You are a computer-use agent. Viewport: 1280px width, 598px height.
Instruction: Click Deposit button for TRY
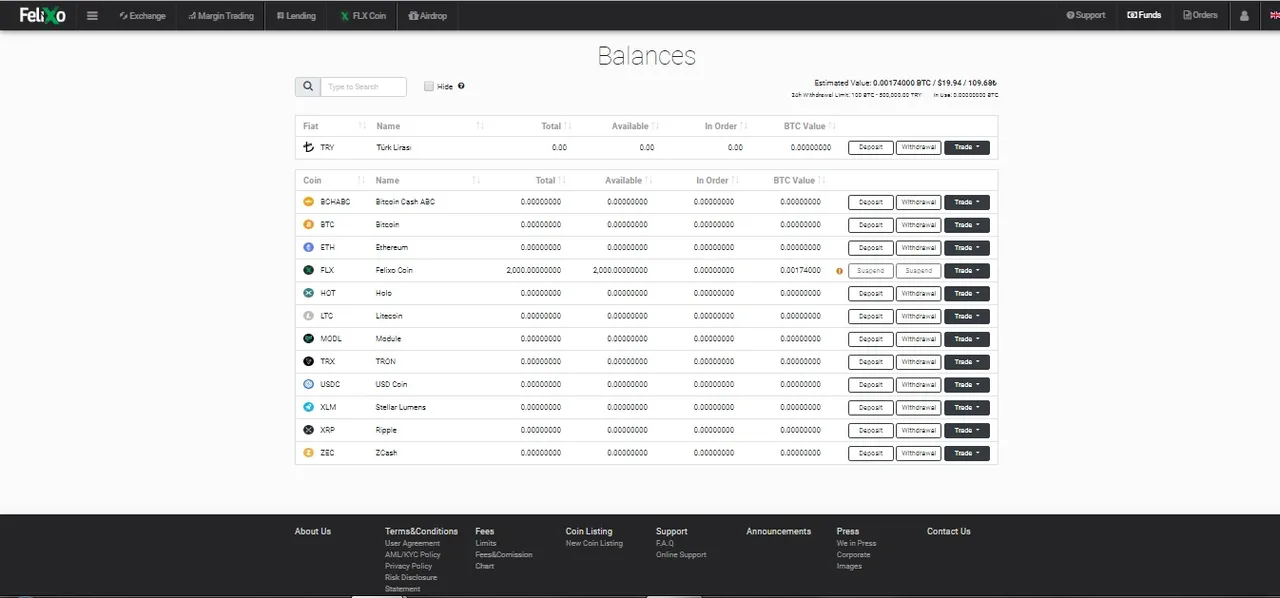coord(871,147)
